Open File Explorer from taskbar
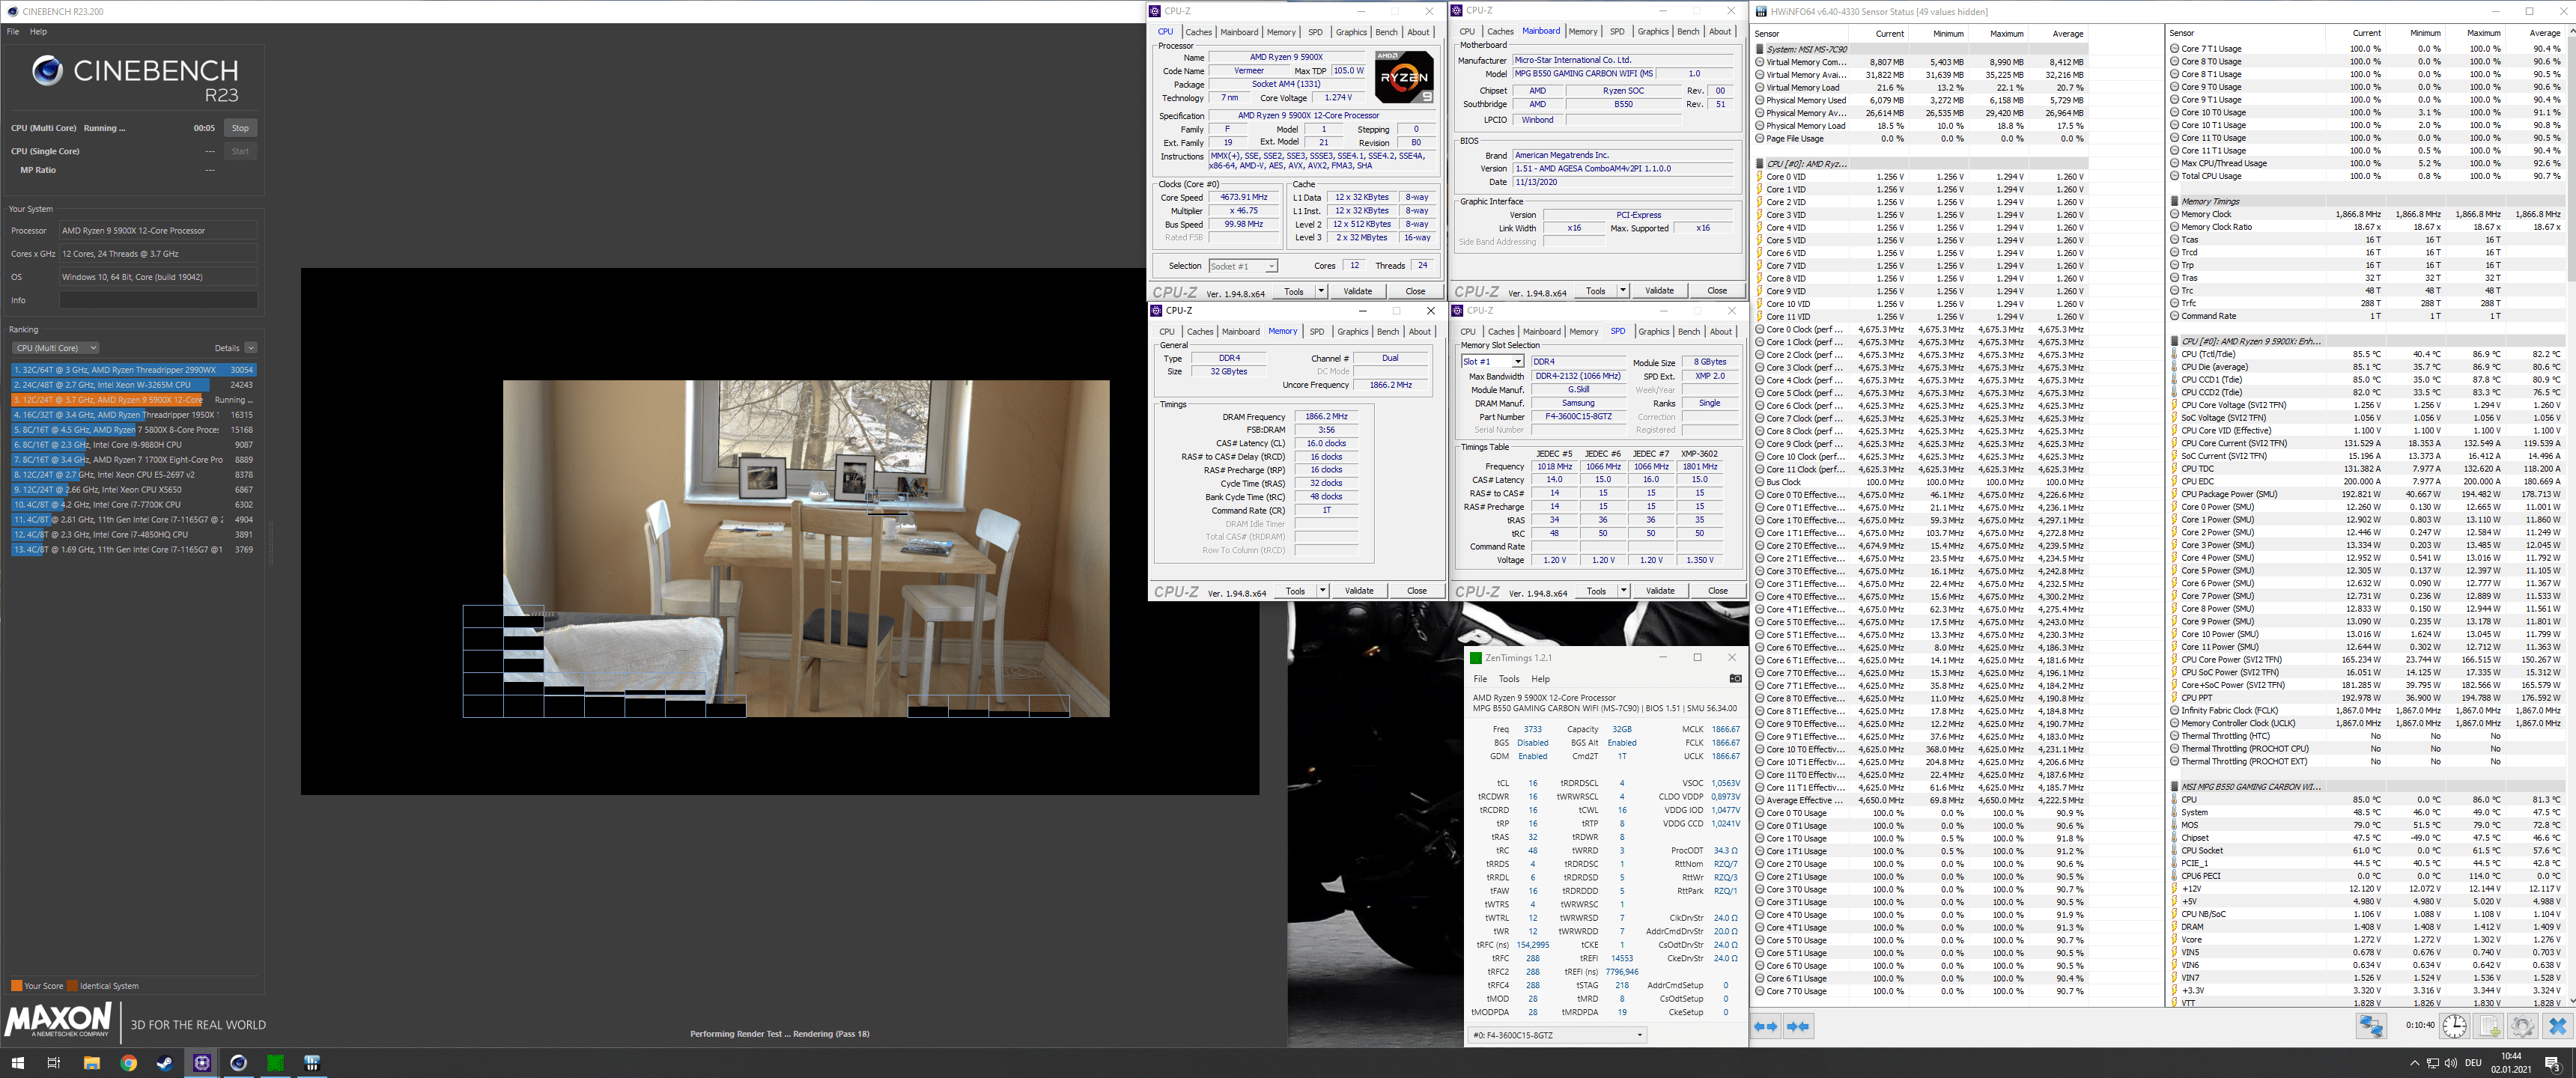Screen dimensions: 2576x1078 91,1063
